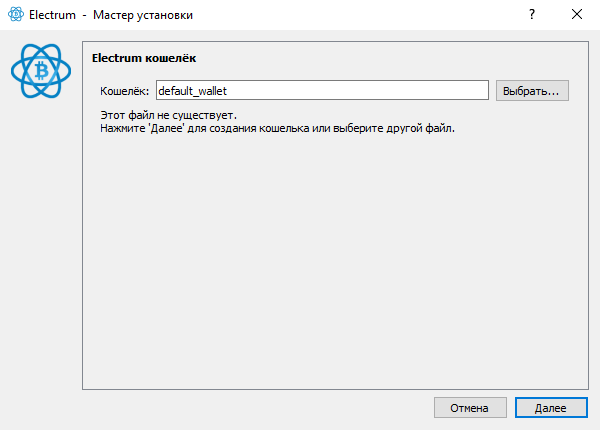Click the gray sidebar area below the logo
Viewport: 600px width, 430px height.
point(41,250)
